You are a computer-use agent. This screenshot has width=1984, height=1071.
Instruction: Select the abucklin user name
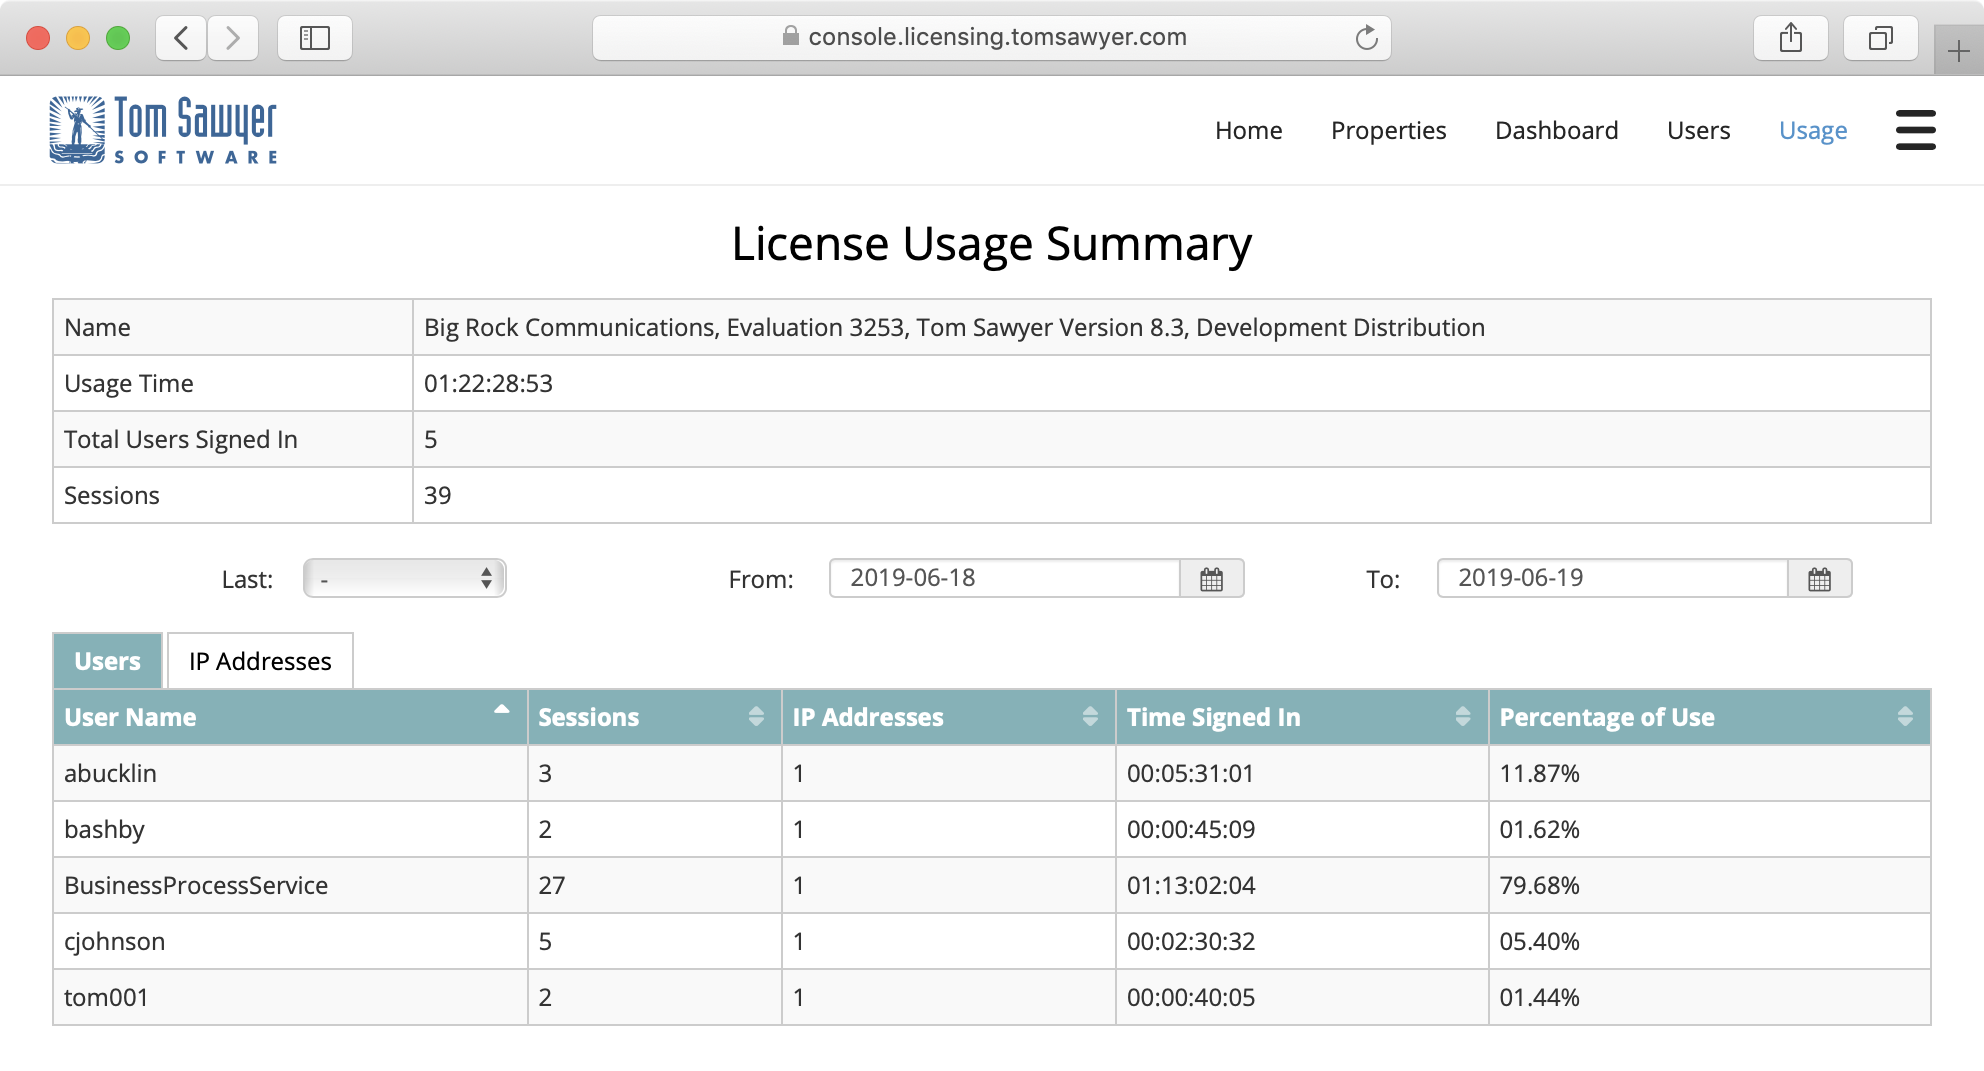[x=110, y=773]
